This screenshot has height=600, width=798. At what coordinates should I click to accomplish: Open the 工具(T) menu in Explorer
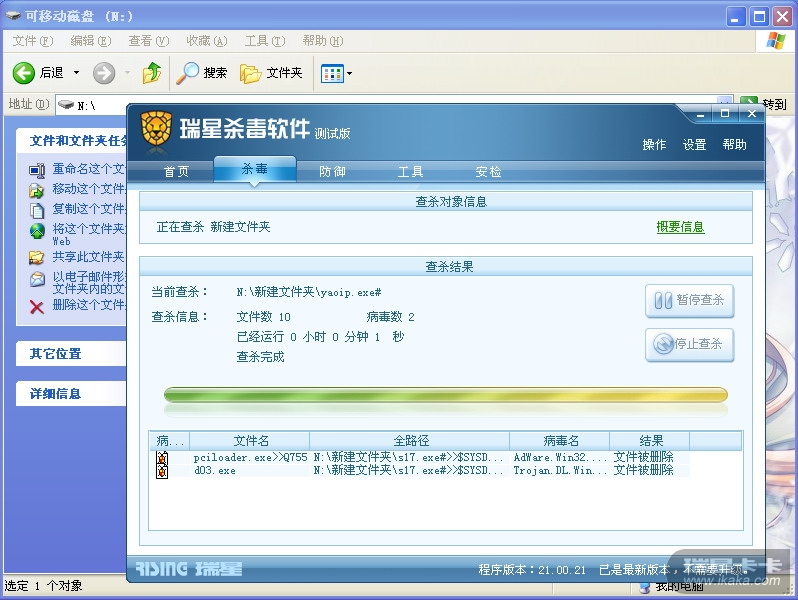pos(265,41)
